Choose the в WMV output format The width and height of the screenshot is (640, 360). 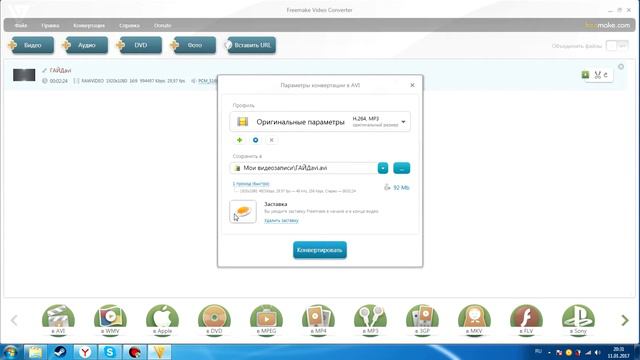pyautogui.click(x=110, y=320)
